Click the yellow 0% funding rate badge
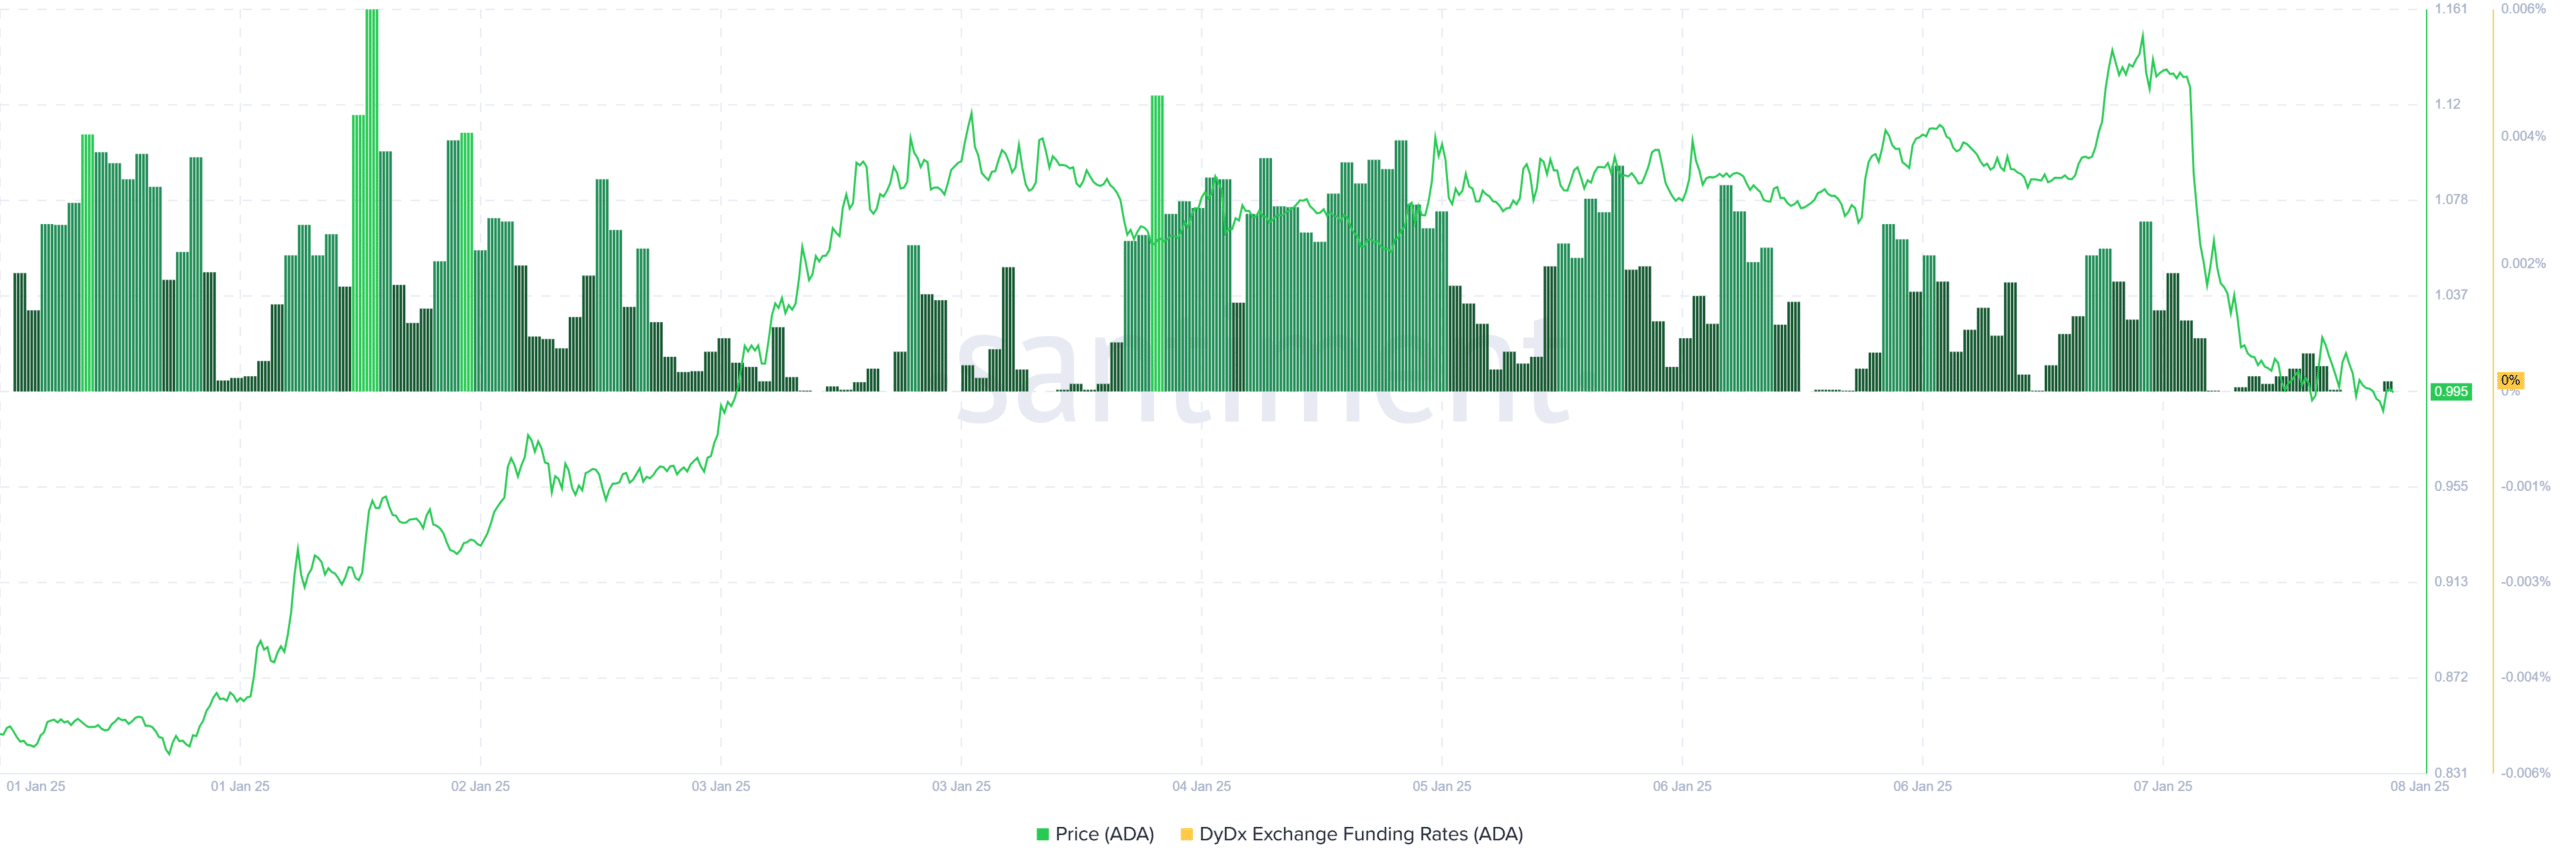2560x867 pixels. pyautogui.click(x=2510, y=380)
